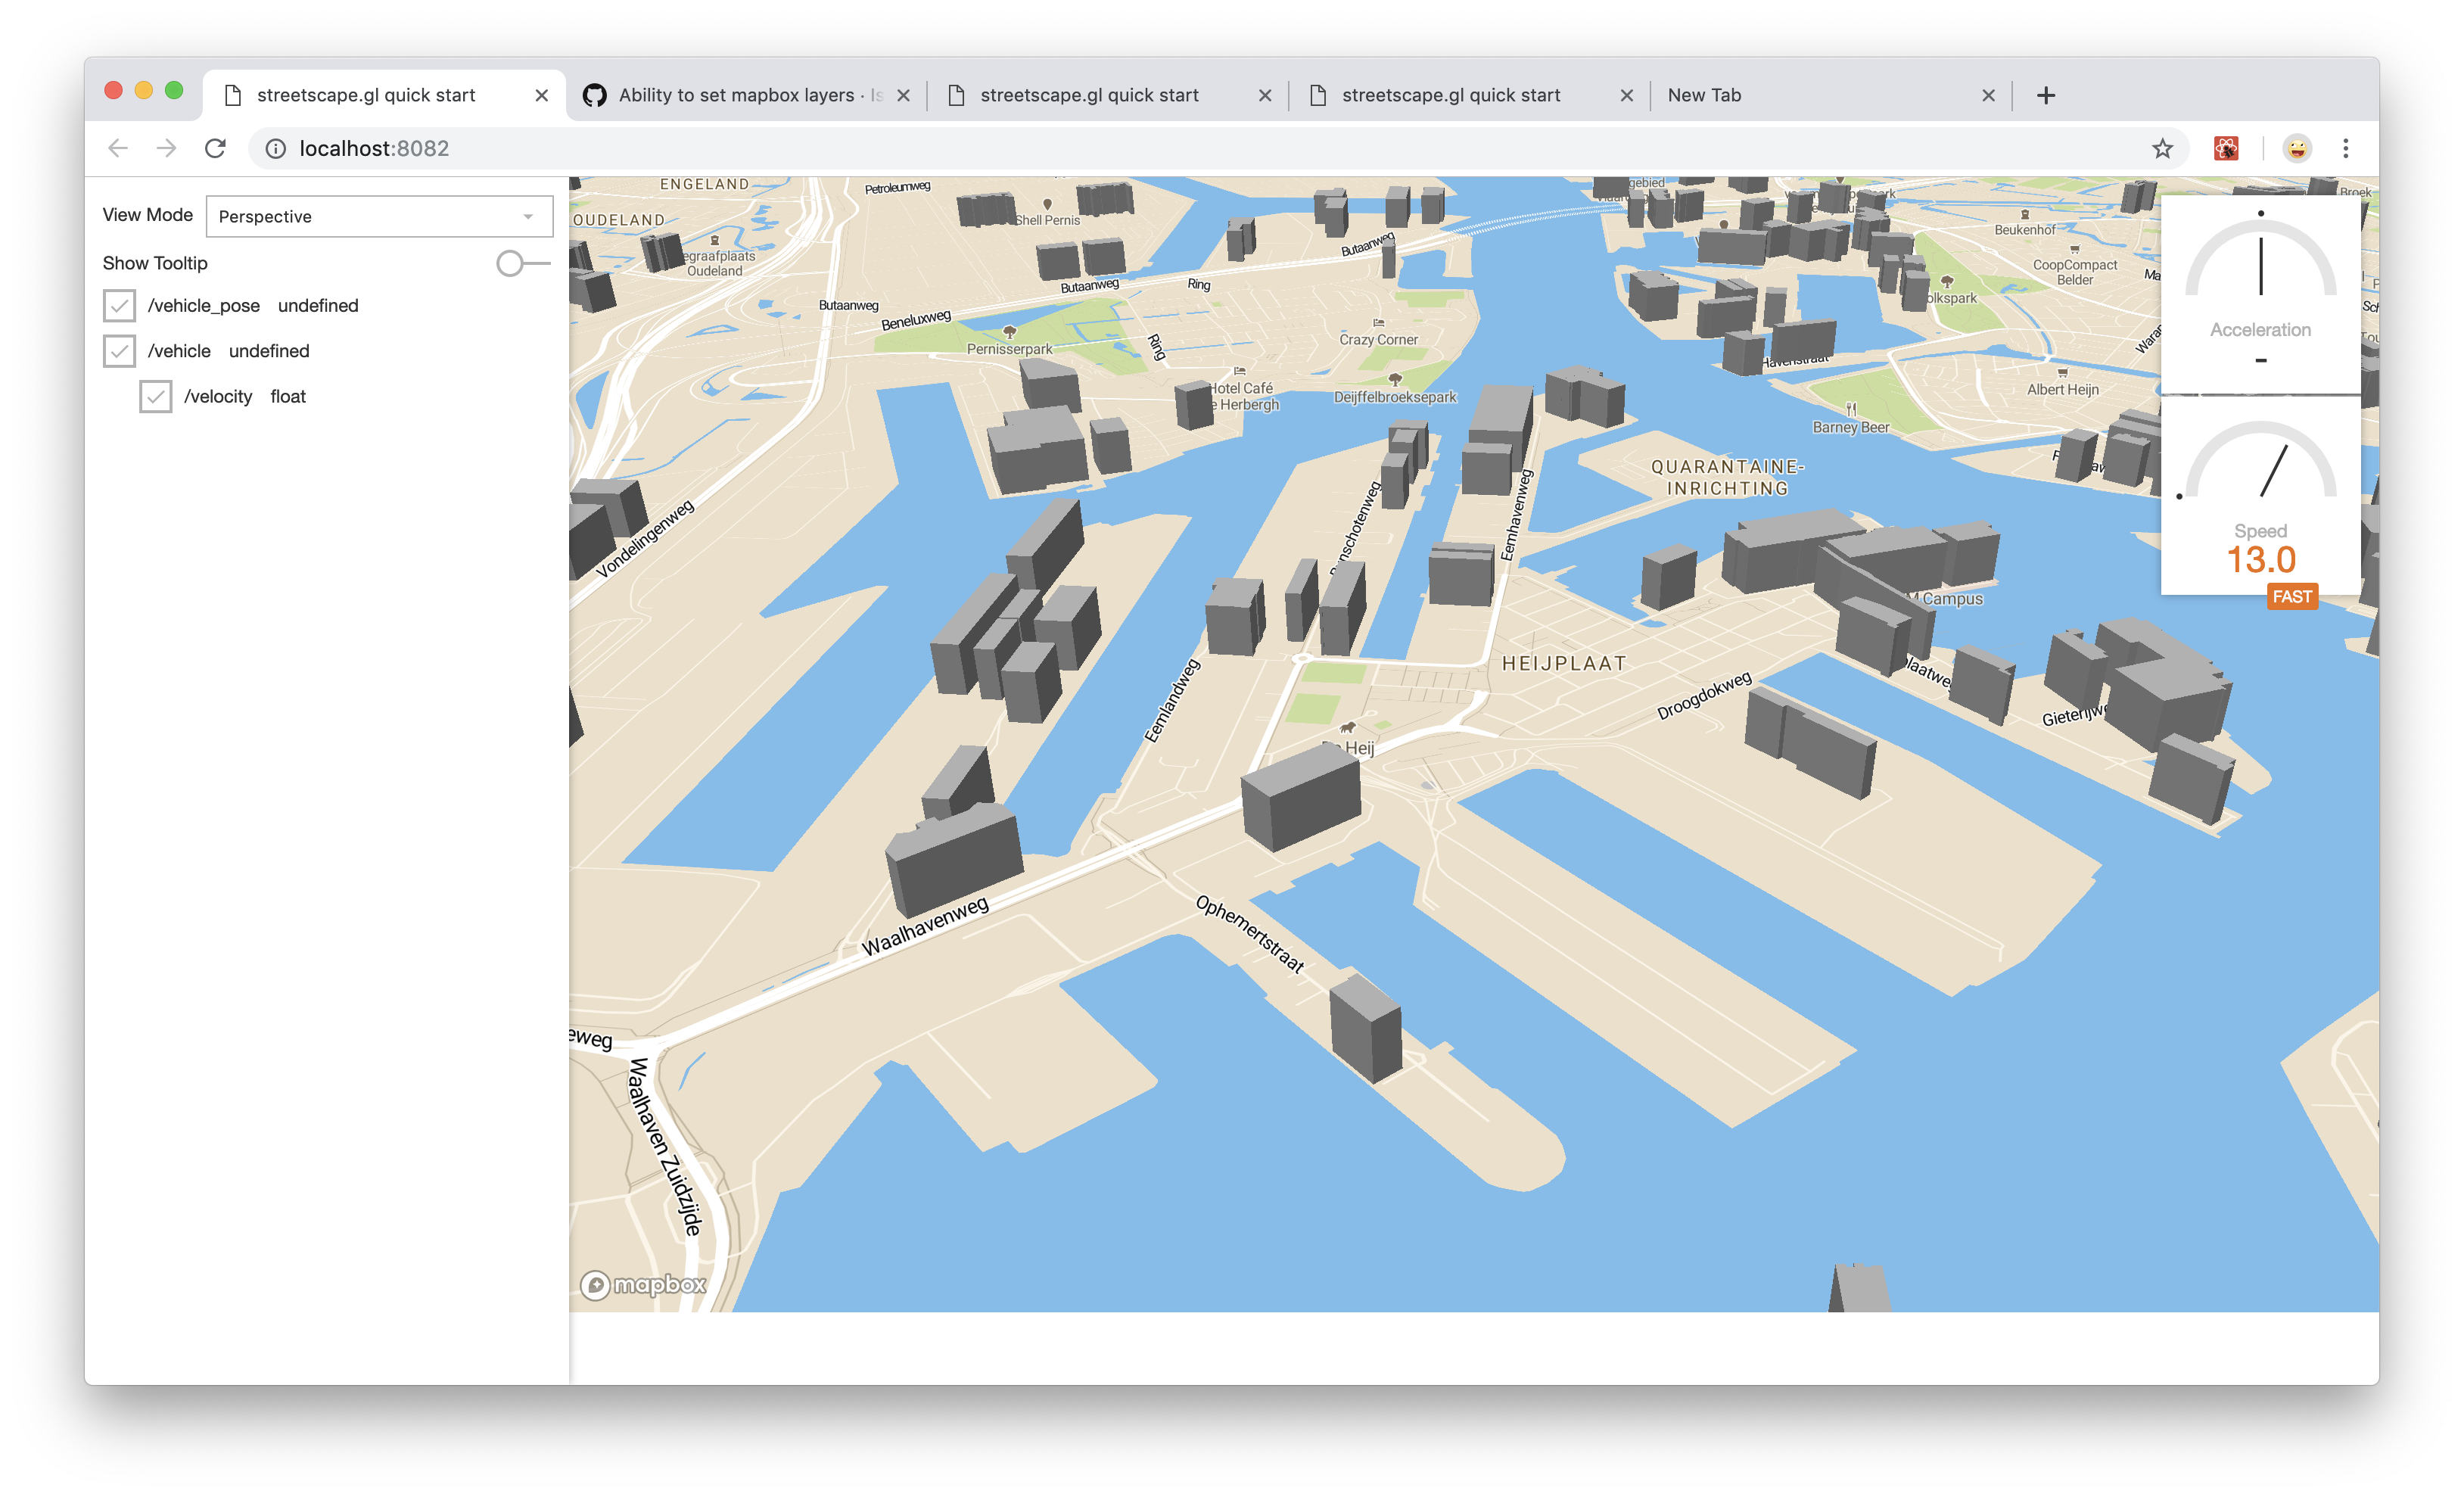Viewport: 2464px width, 1497px height.
Task: Uncheck the /vehicle_pose stream checkbox
Action: 120,305
